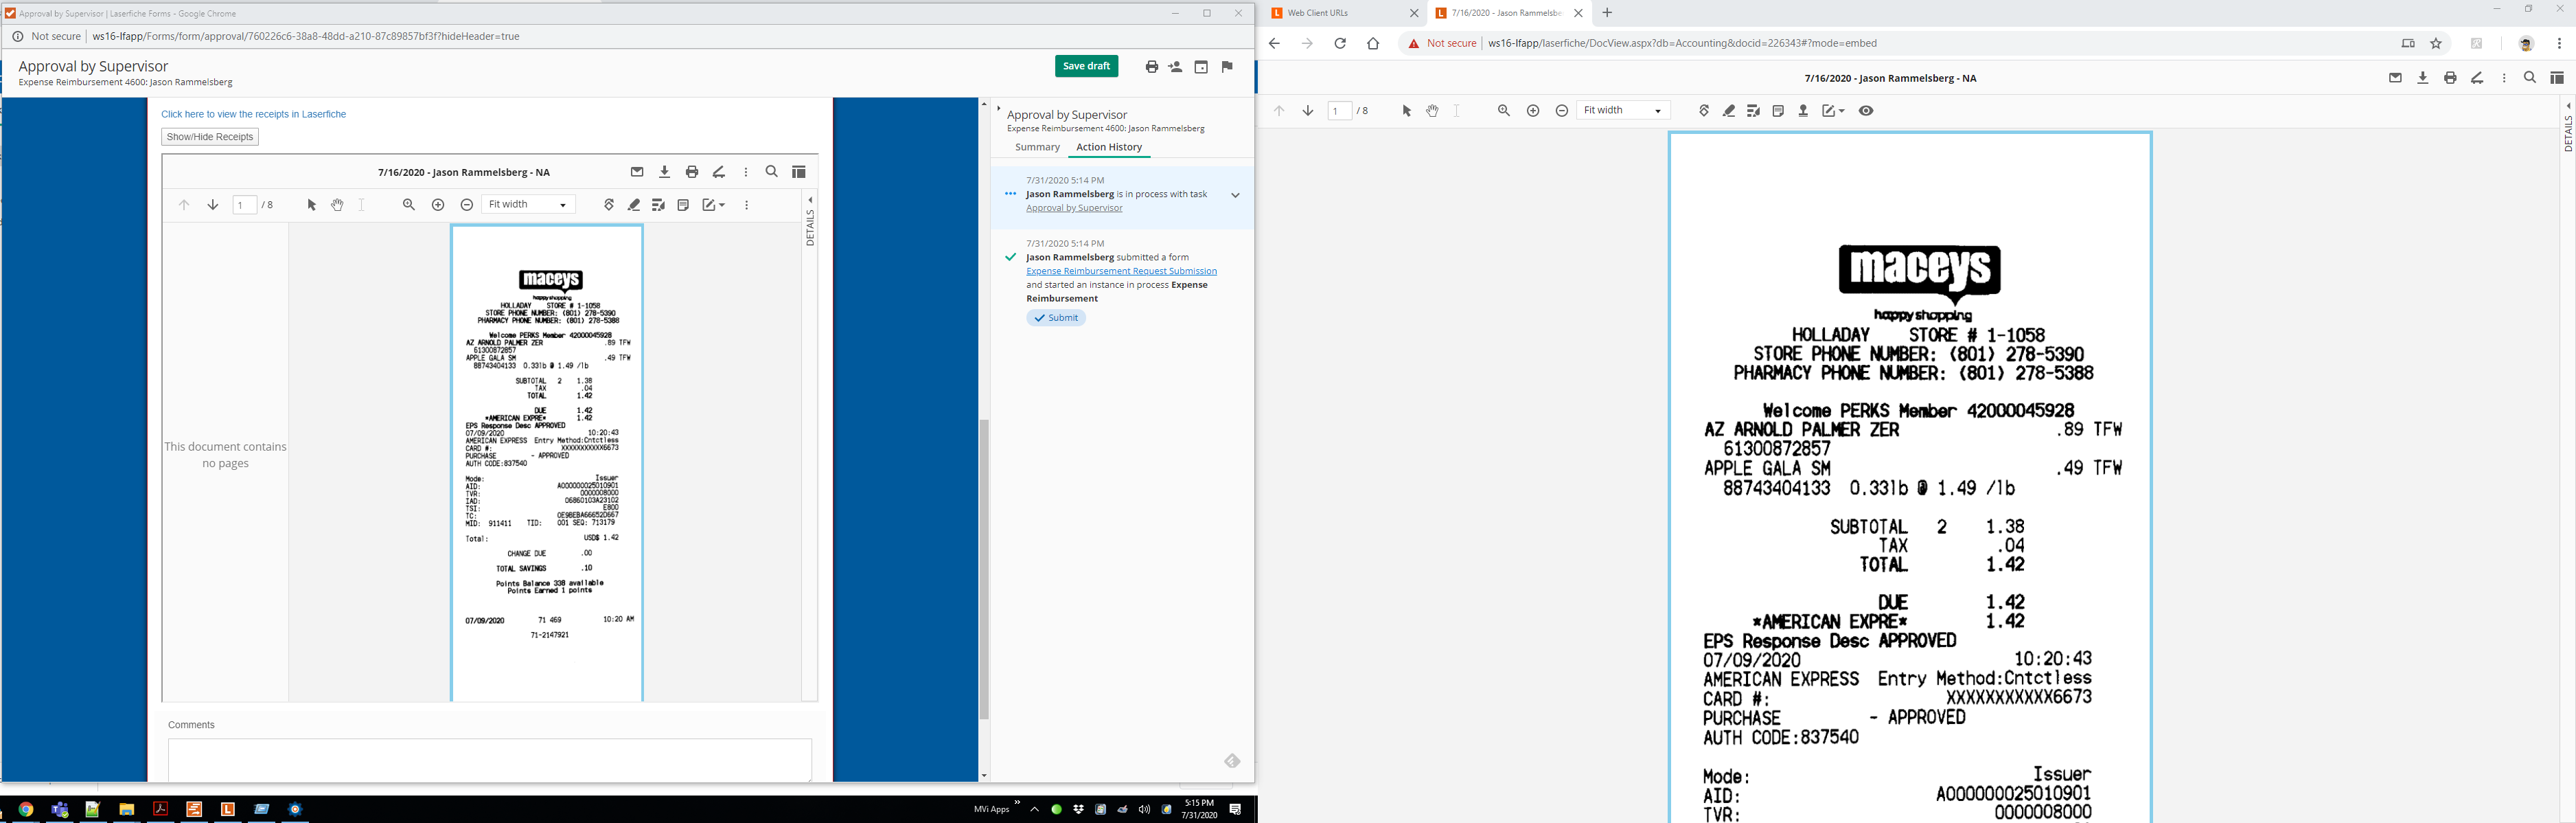The width and height of the screenshot is (2576, 823).
Task: Print the approval form
Action: pos(1151,67)
